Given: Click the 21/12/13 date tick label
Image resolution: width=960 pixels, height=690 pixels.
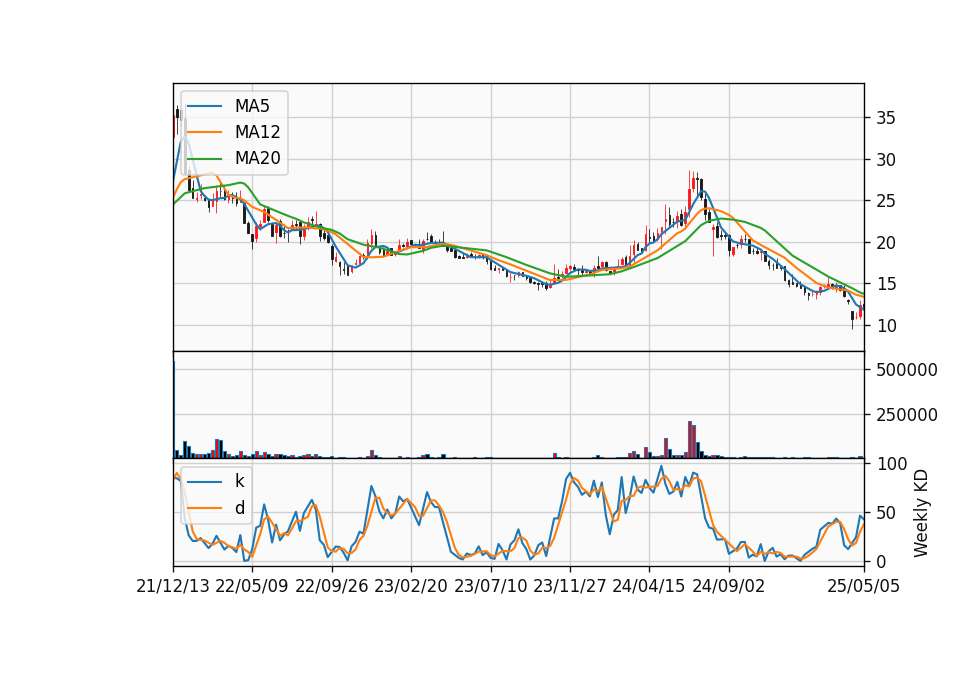Looking at the screenshot, I should coord(173,586).
